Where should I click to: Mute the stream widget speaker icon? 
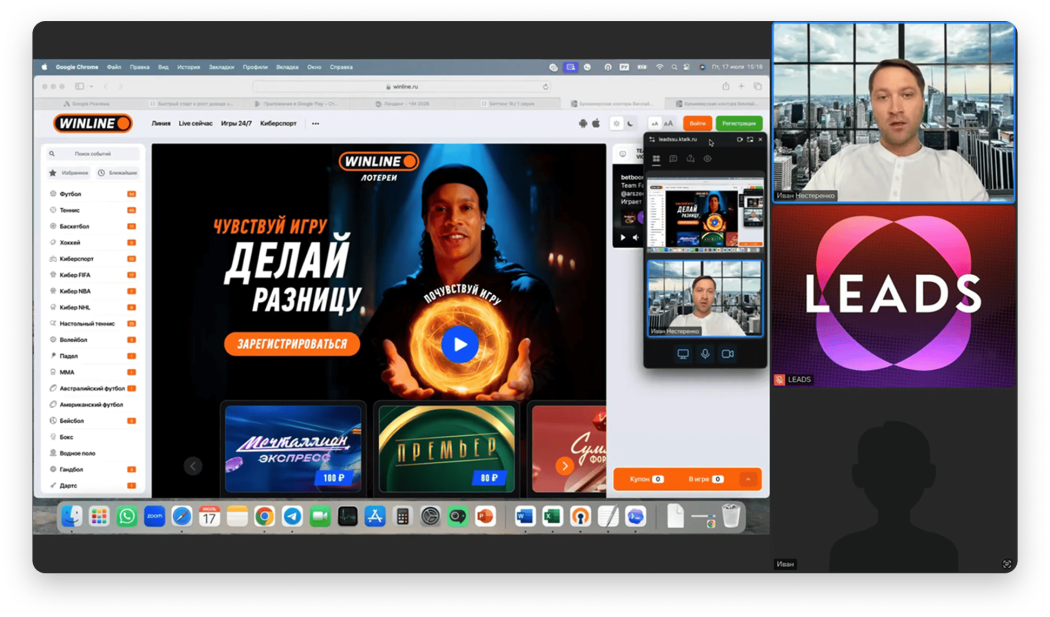pyautogui.click(x=635, y=237)
